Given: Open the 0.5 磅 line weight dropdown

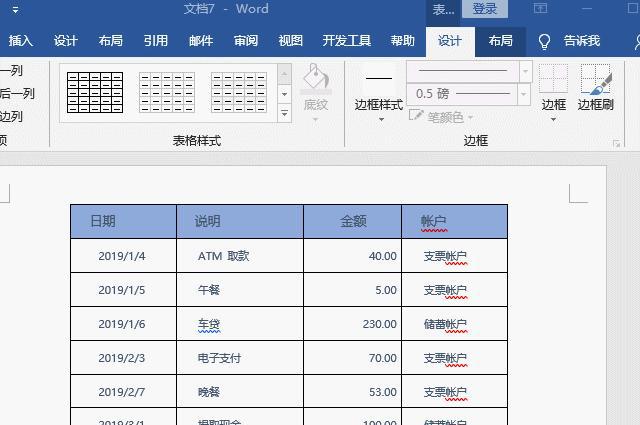Looking at the screenshot, I should (x=524, y=94).
